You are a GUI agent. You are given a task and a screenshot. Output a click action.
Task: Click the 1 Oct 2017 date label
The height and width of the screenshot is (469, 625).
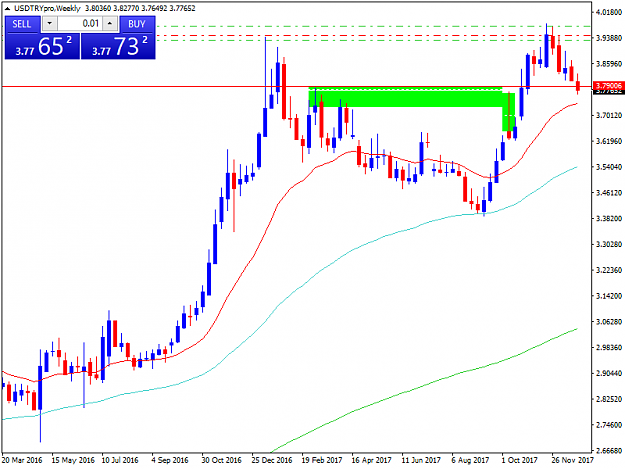coord(520,460)
